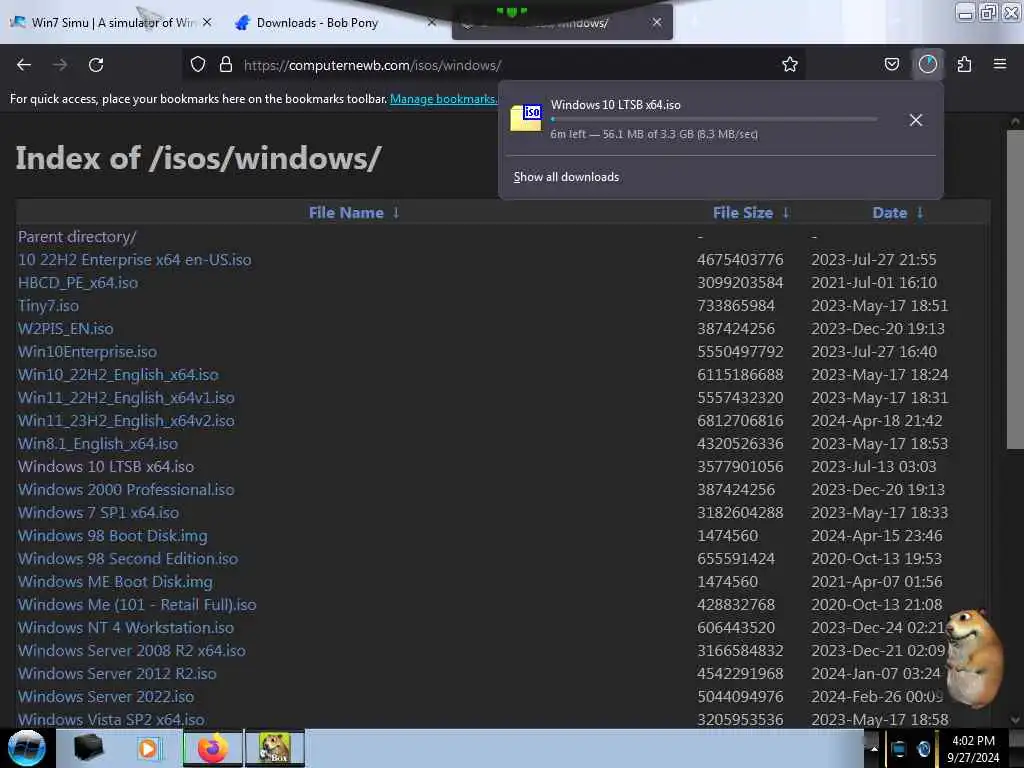Download Windows 7 SP1 x64.iso
The image size is (1024, 768).
[x=98, y=513]
